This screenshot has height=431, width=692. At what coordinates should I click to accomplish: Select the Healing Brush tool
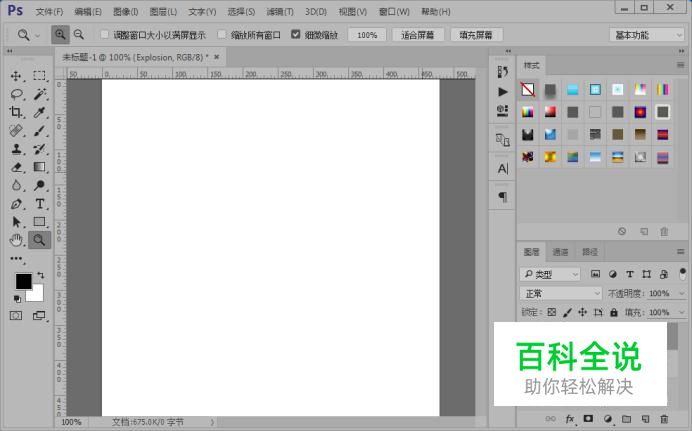(16, 131)
